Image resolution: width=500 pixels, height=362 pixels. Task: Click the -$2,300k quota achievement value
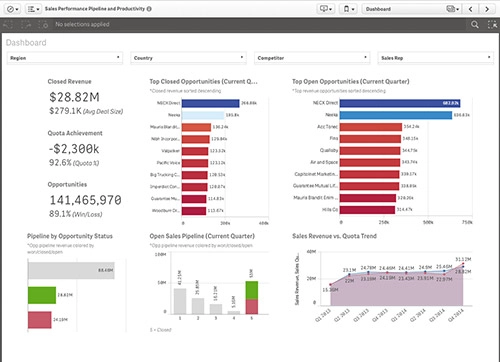[x=74, y=149]
